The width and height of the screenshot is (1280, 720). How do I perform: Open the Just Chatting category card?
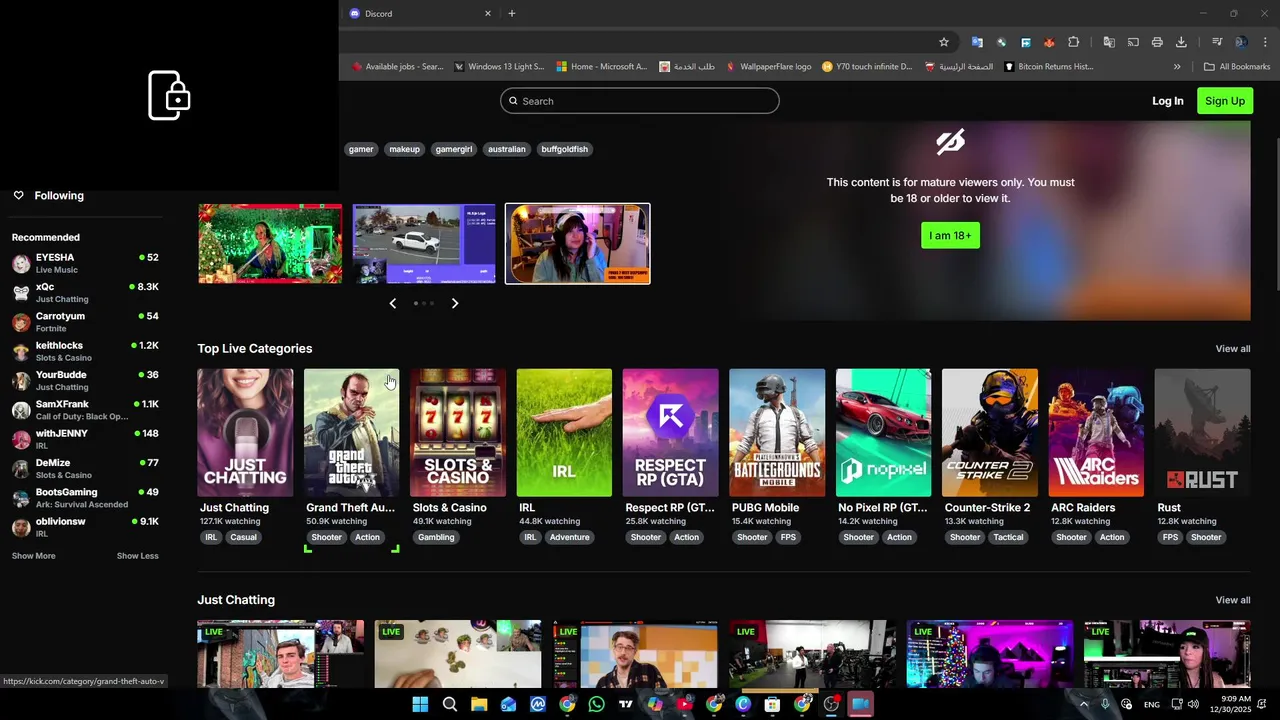pyautogui.click(x=245, y=433)
